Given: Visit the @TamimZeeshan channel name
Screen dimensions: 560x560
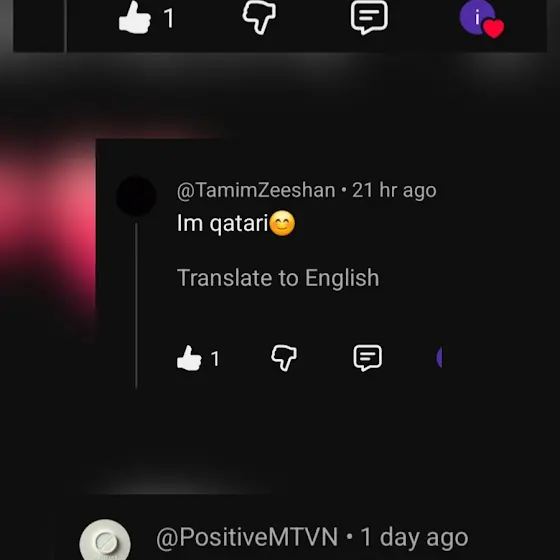Looking at the screenshot, I should click(x=256, y=190).
